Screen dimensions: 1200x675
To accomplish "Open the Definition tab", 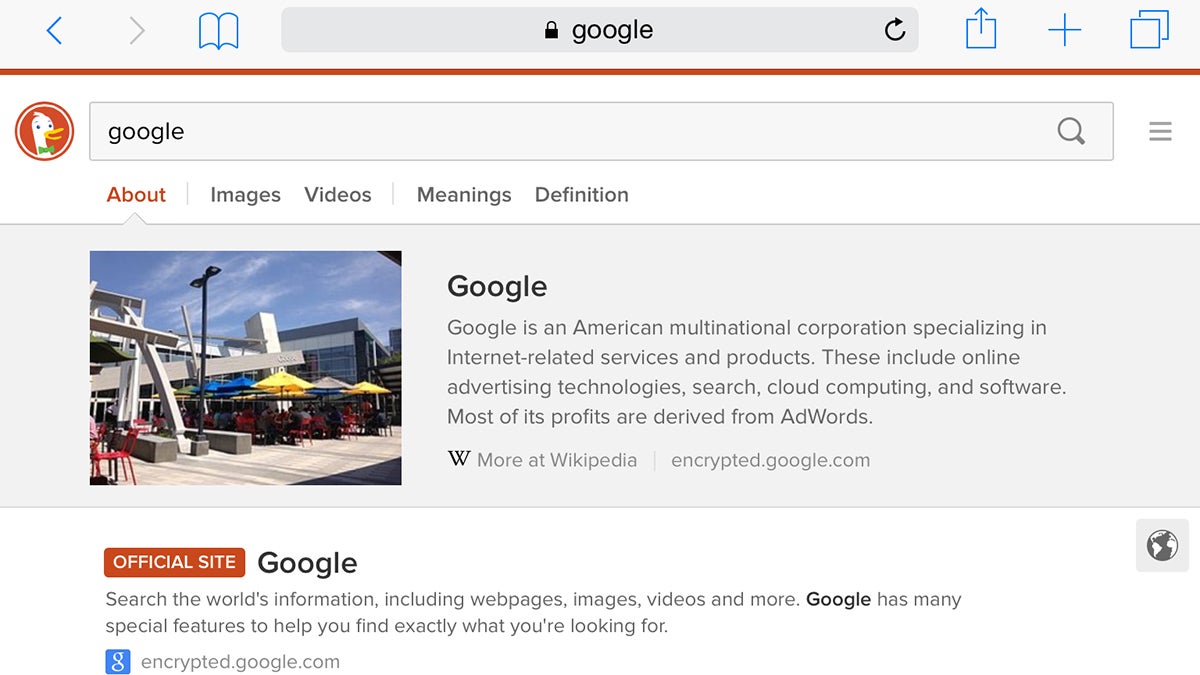I will pos(582,195).
